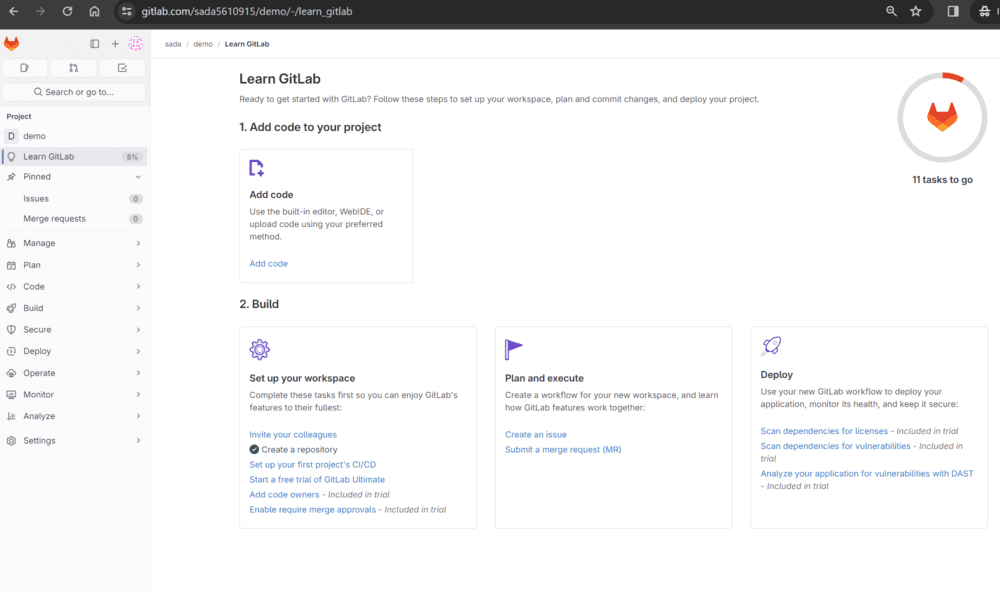Click the sada breadcrumb link
The image size is (1000, 591).
click(x=173, y=44)
